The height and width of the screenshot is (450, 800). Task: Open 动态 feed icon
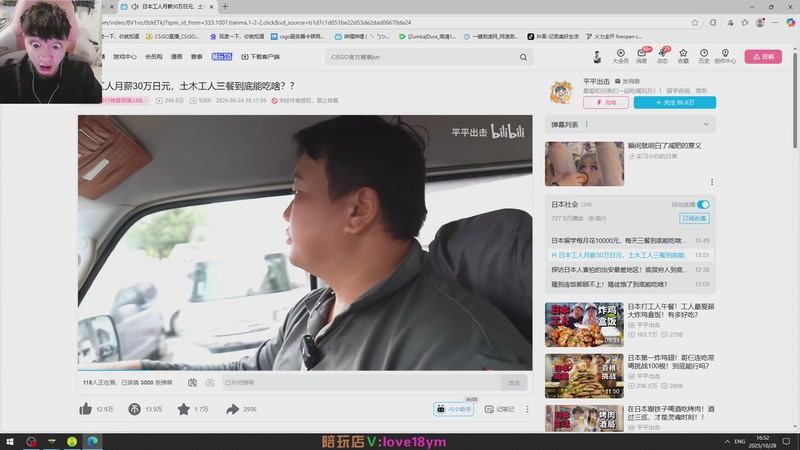click(662, 56)
